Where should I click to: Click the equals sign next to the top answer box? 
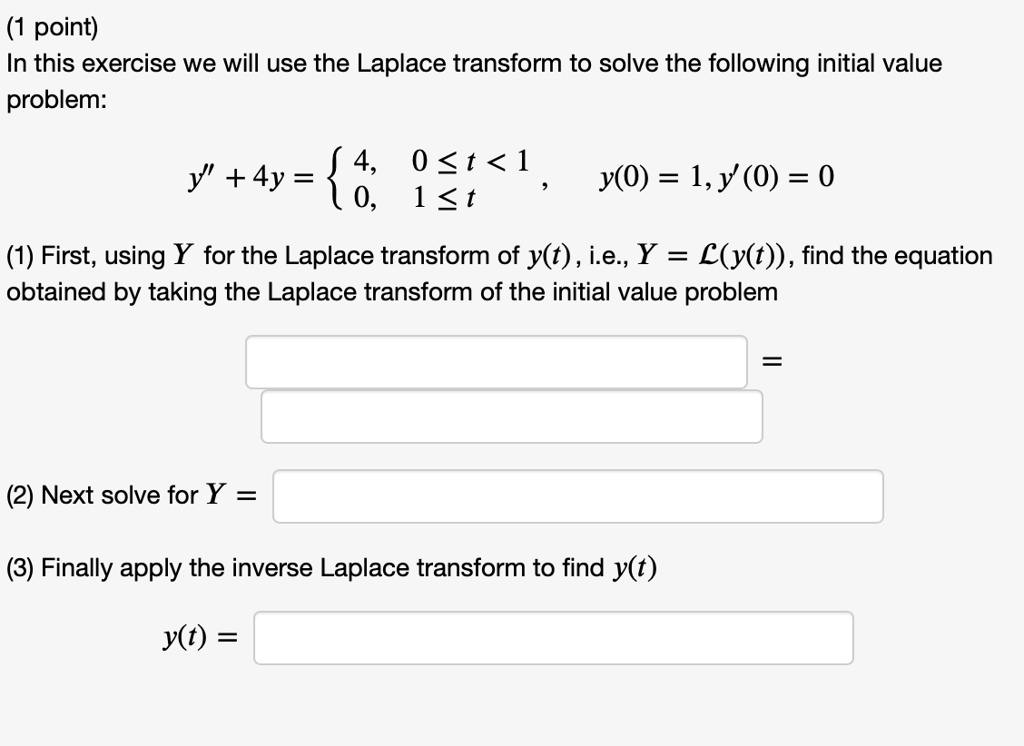coord(770,362)
